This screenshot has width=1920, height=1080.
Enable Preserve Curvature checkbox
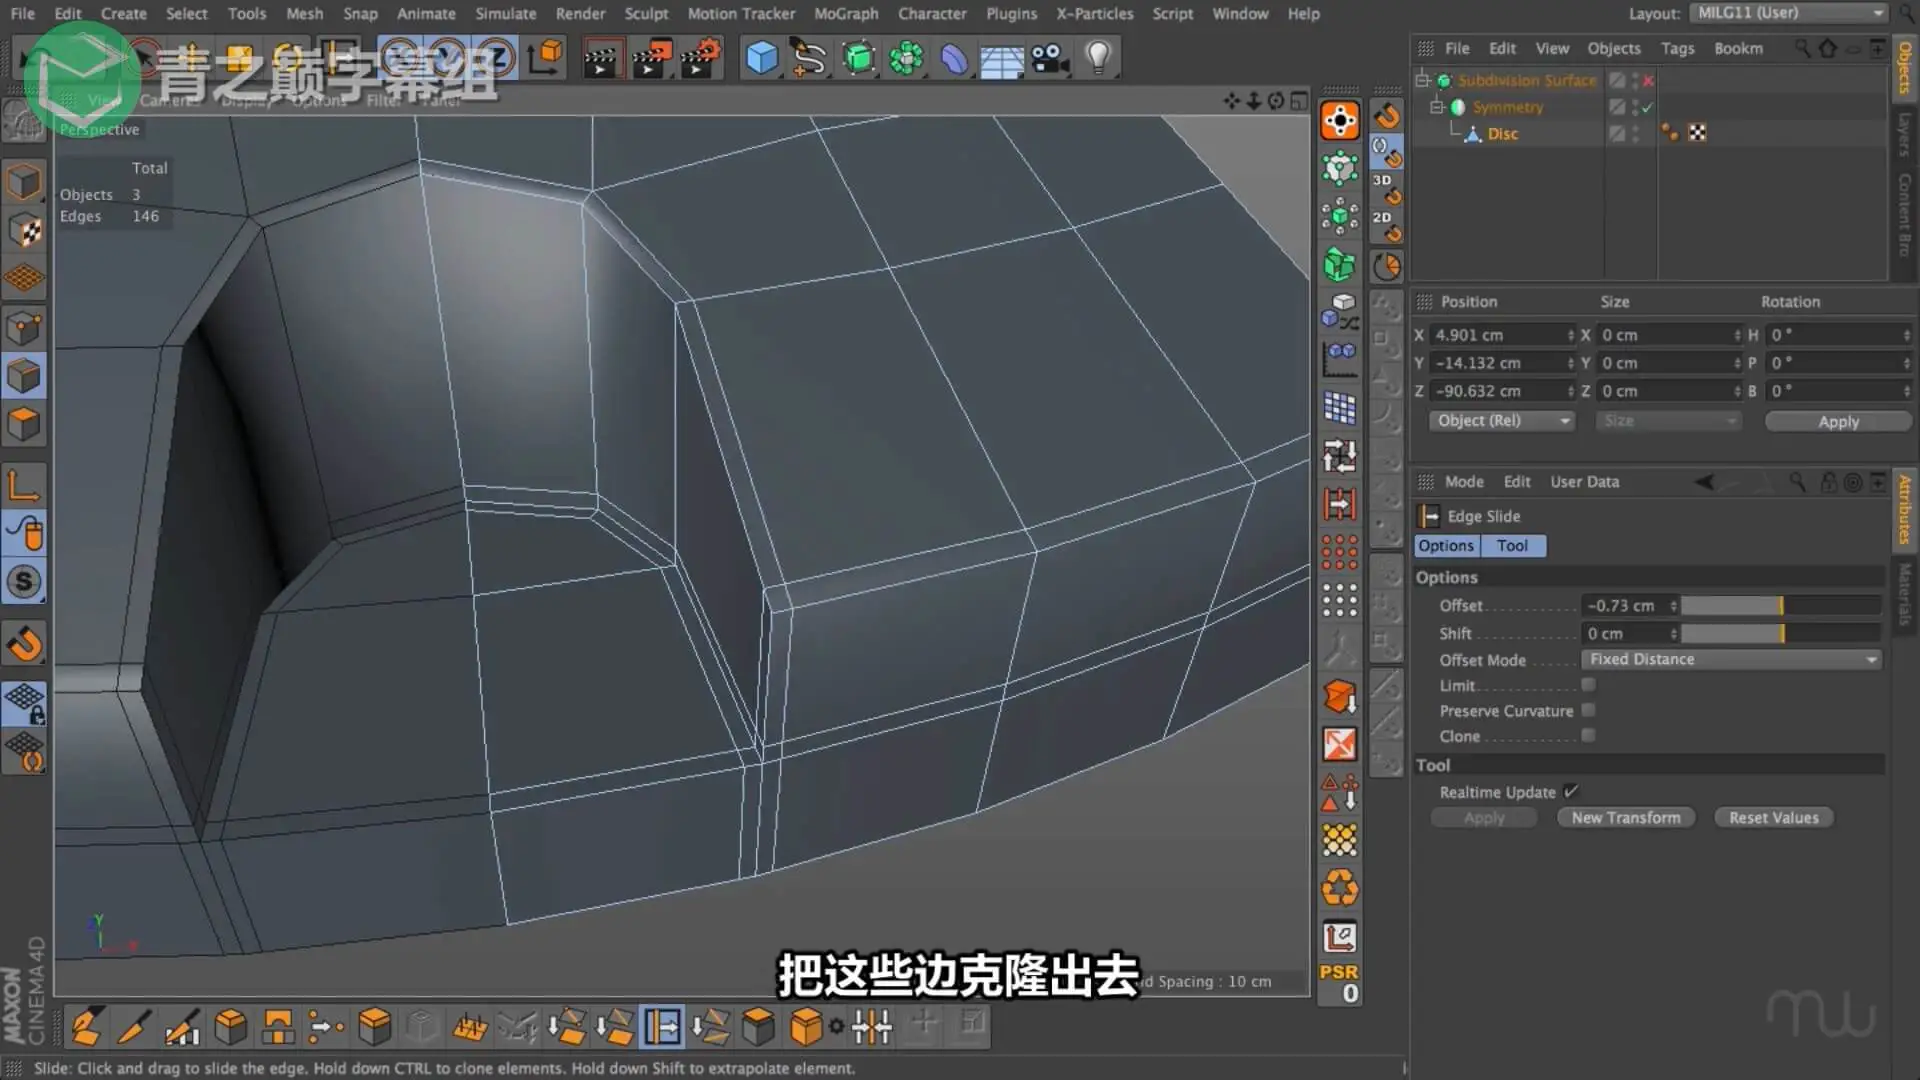click(x=1588, y=710)
